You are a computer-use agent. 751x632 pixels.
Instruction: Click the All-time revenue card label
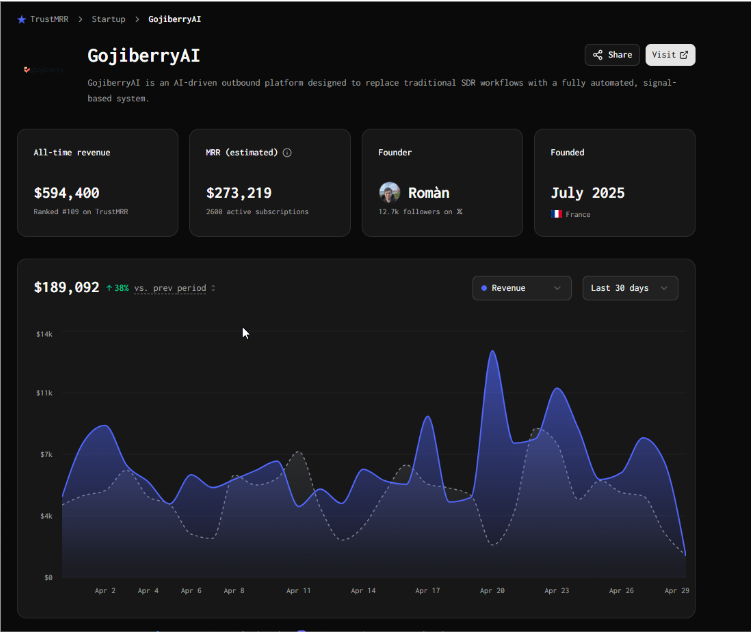pos(72,153)
